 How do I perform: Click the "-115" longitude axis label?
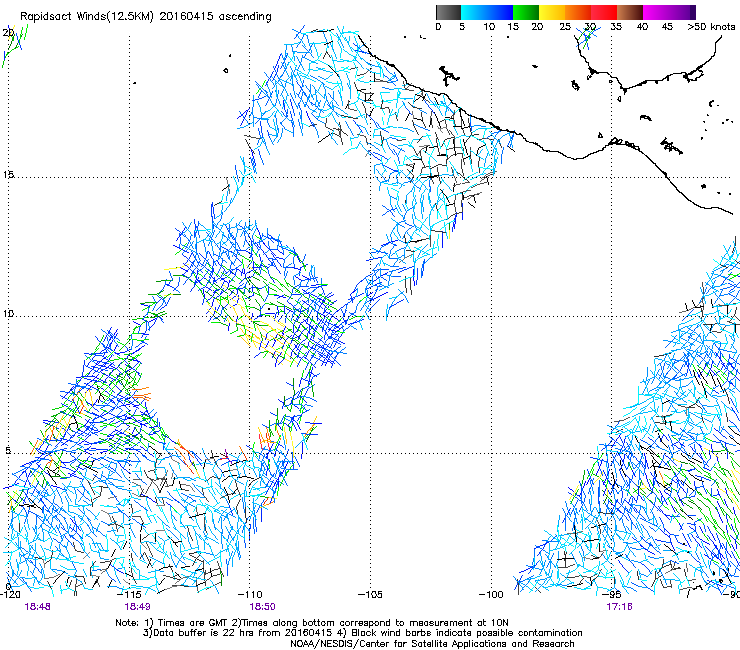[129, 594]
